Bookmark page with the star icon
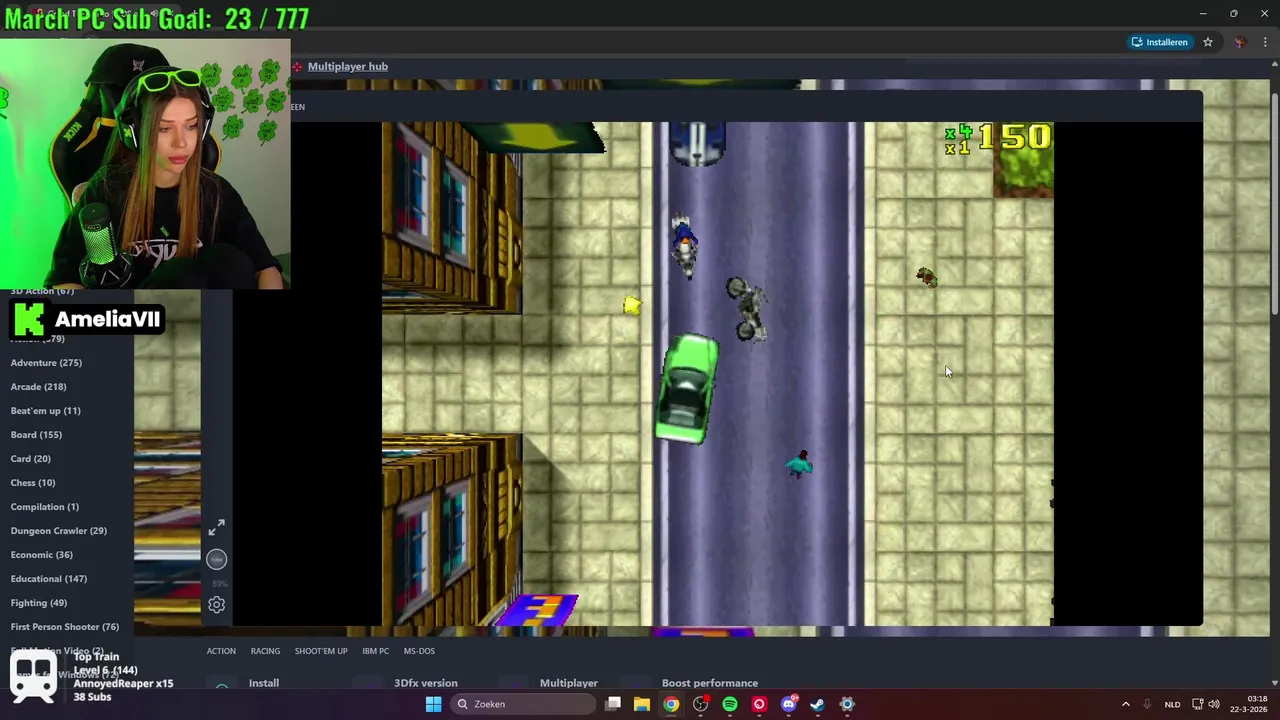 click(x=1208, y=42)
